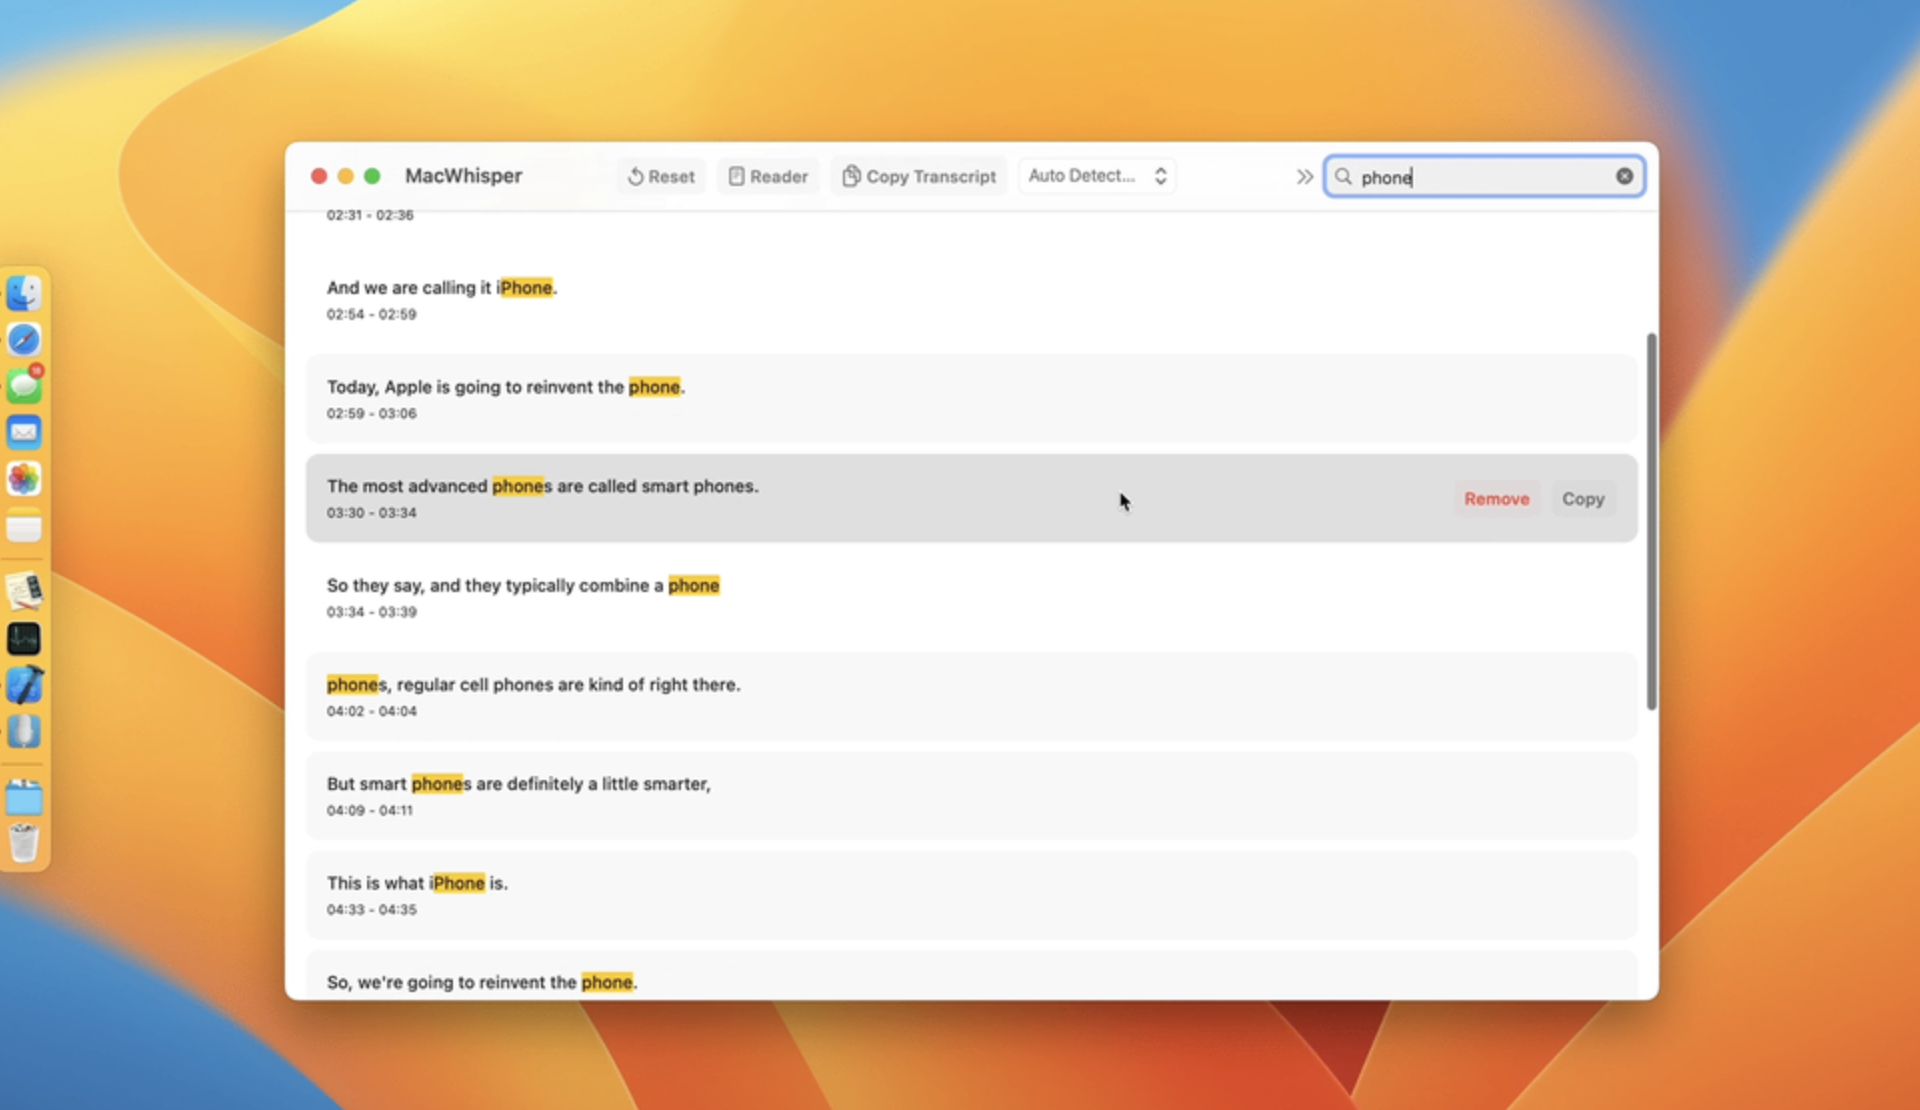
Task: Launch Safari from the dock
Action: (24, 339)
